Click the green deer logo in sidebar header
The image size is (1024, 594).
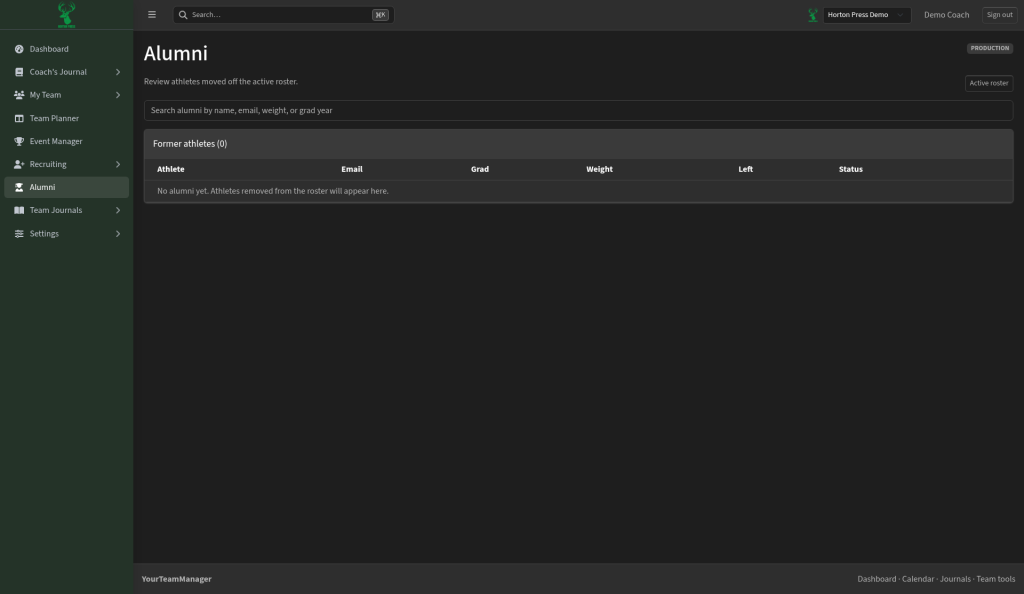click(x=67, y=14)
